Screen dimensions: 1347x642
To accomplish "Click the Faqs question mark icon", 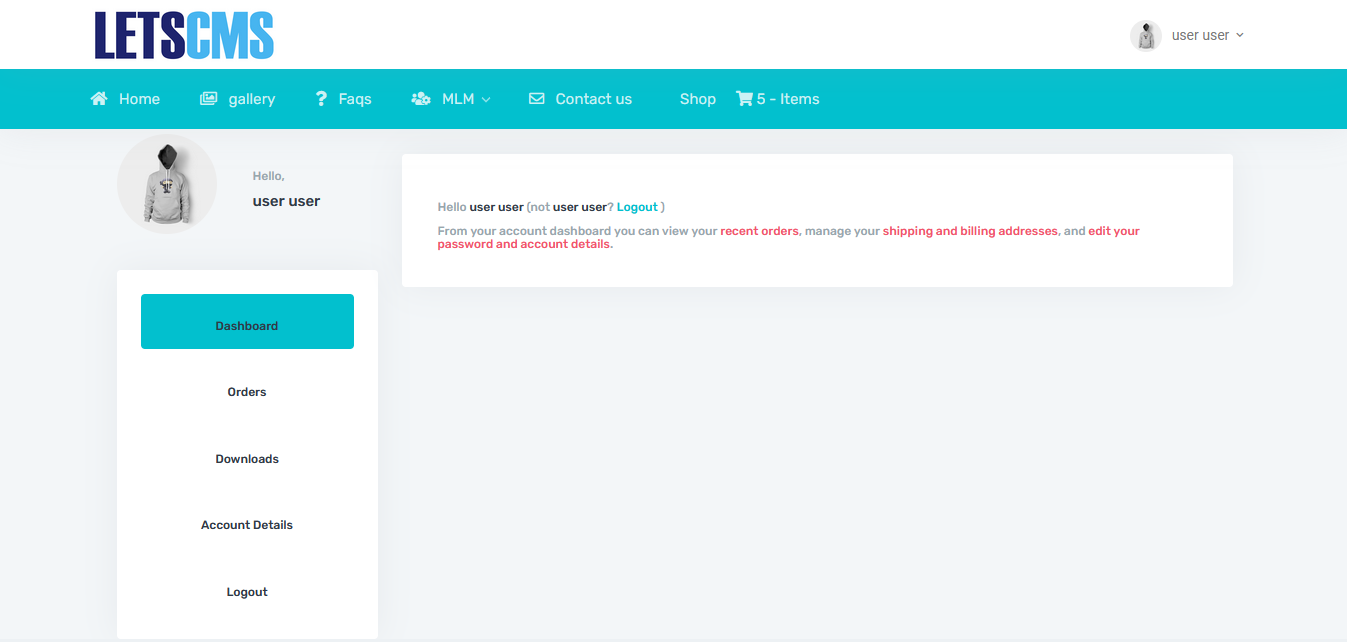I will (321, 99).
